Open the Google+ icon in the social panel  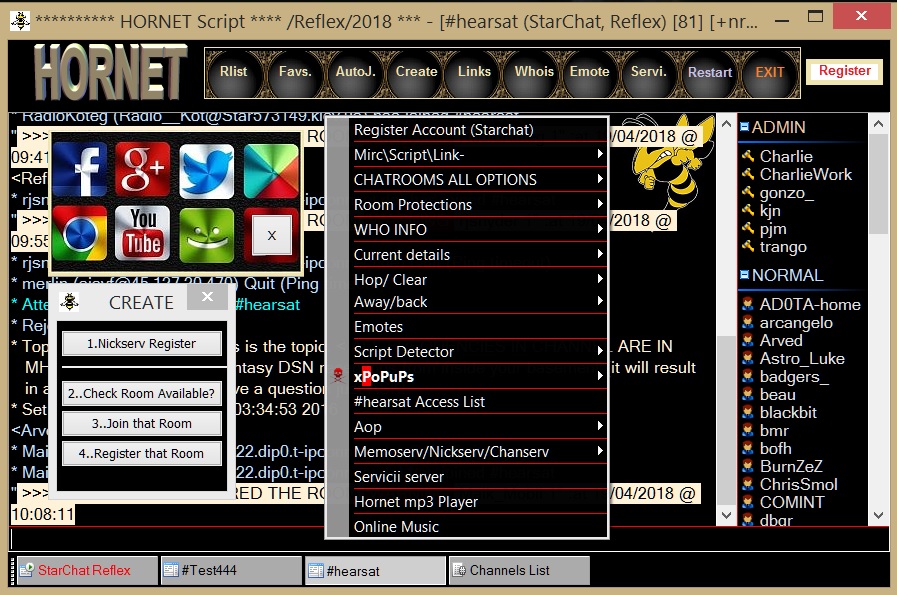click(x=142, y=170)
